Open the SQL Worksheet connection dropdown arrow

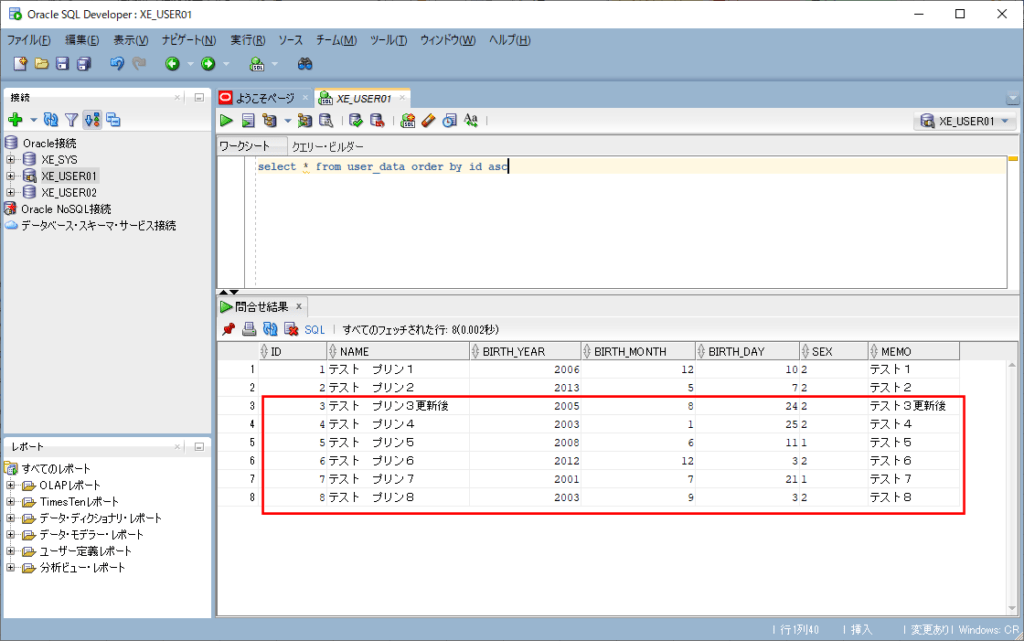point(275,64)
